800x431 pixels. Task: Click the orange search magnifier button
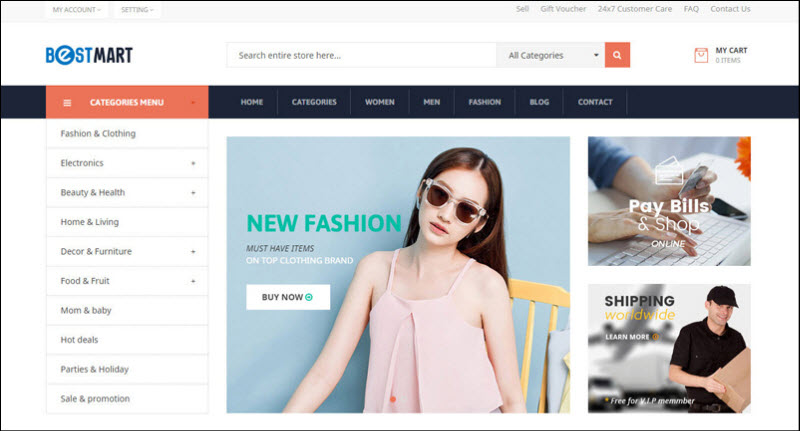[617, 55]
